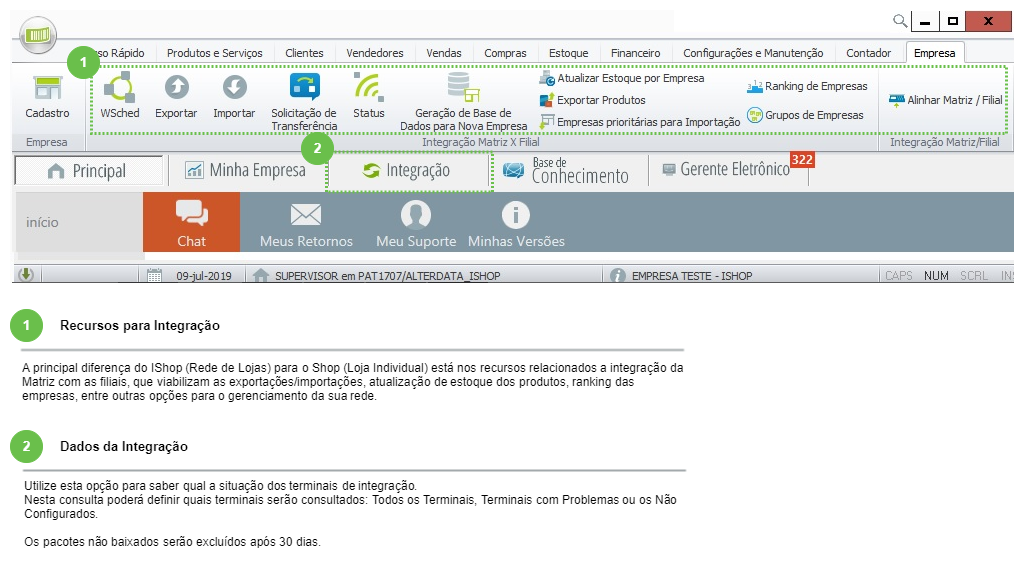Open the Contador ribbon tab

click(x=868, y=53)
